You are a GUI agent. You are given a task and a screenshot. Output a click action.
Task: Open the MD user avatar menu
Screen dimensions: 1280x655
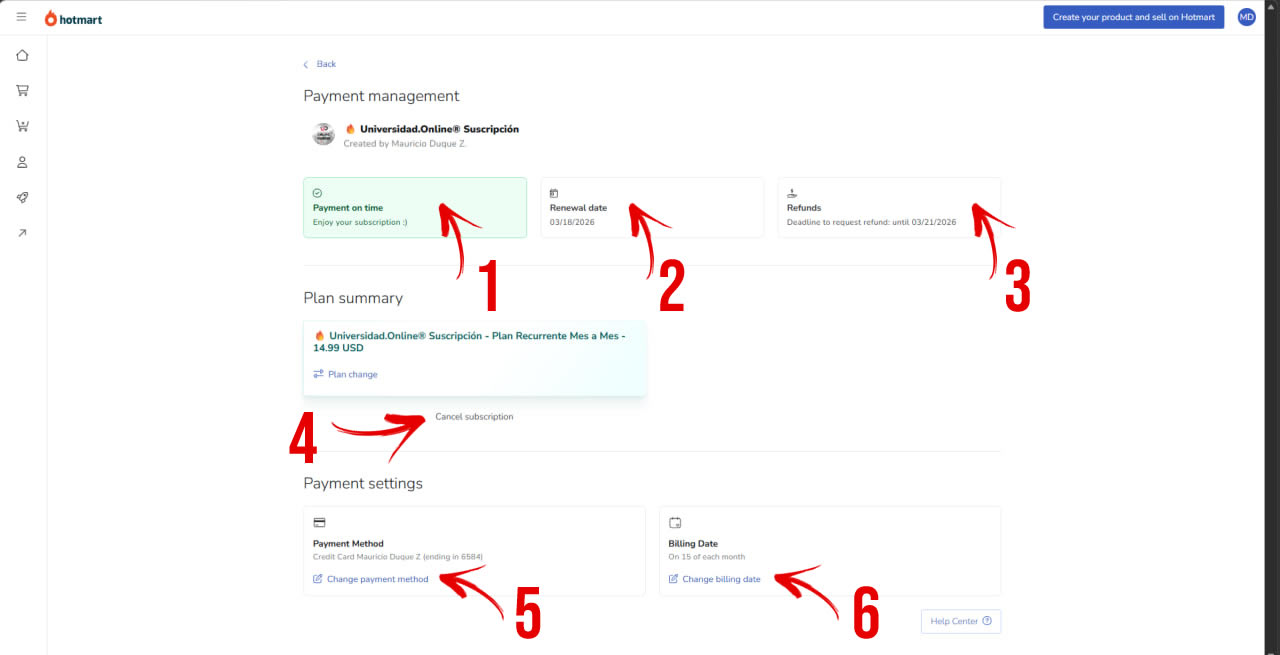click(1246, 17)
